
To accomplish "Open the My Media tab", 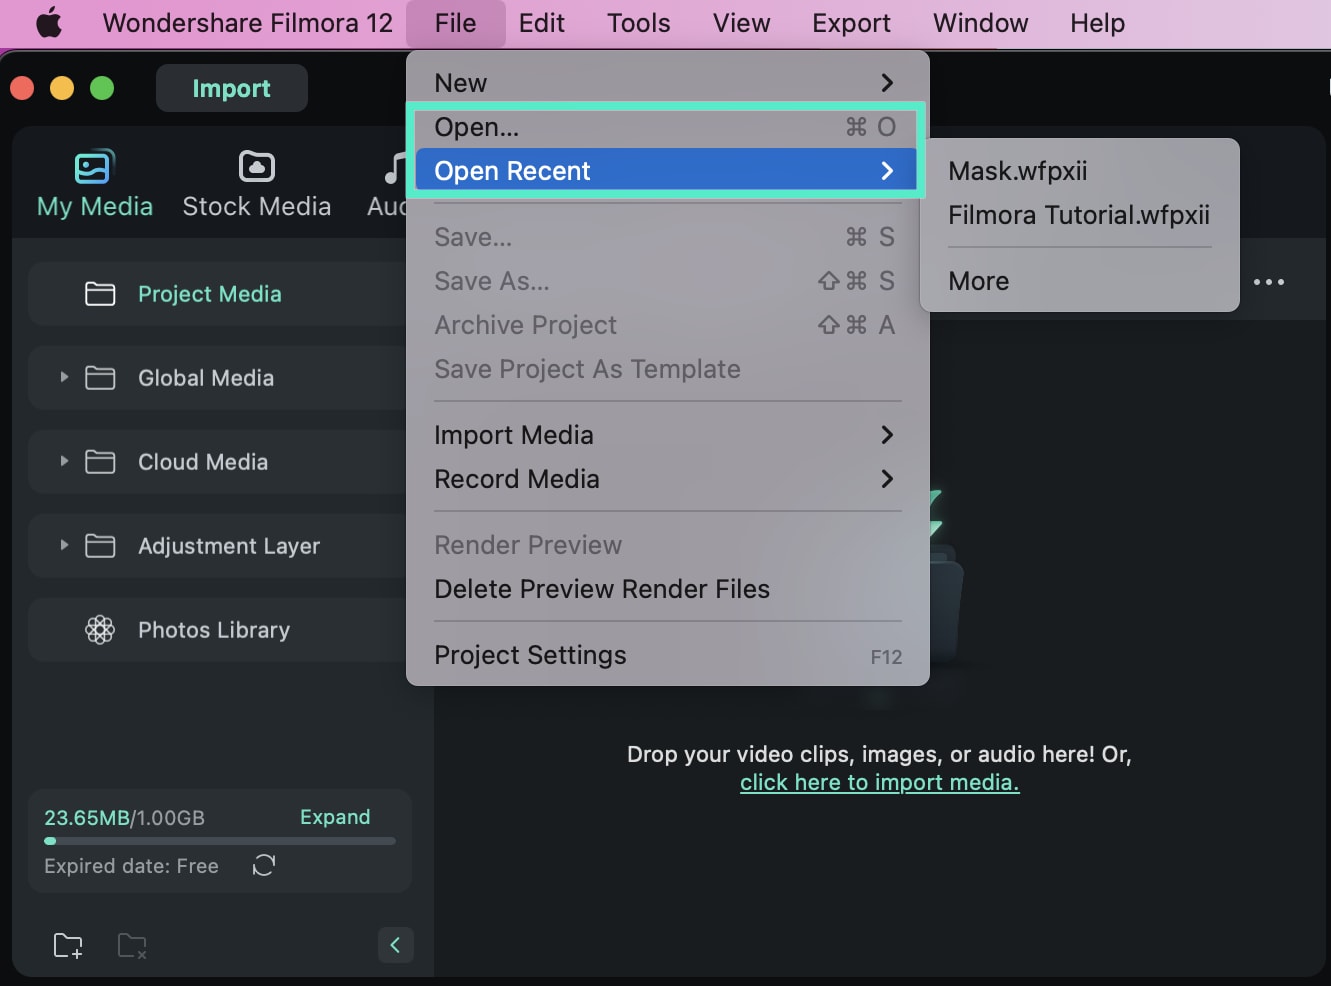I will coord(95,185).
